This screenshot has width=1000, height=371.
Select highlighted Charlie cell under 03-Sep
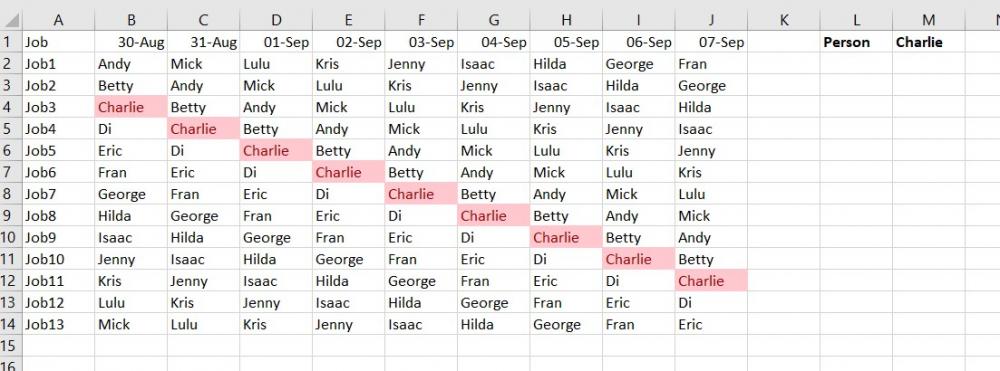(x=421, y=194)
